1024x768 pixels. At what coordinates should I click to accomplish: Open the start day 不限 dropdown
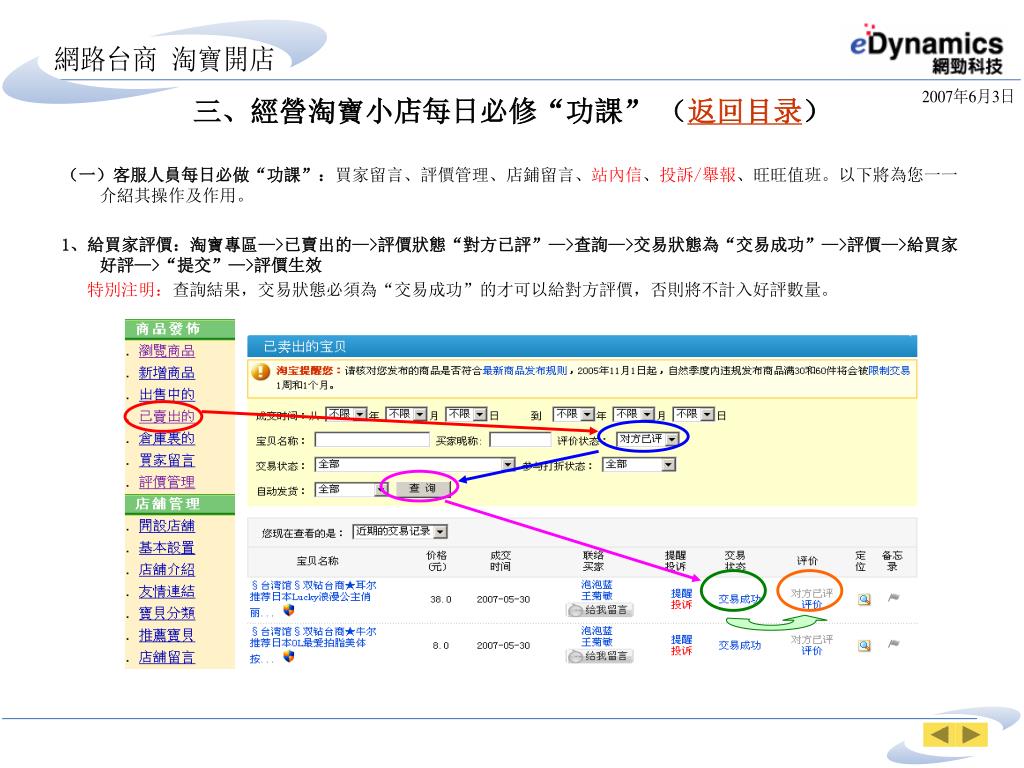tap(466, 414)
